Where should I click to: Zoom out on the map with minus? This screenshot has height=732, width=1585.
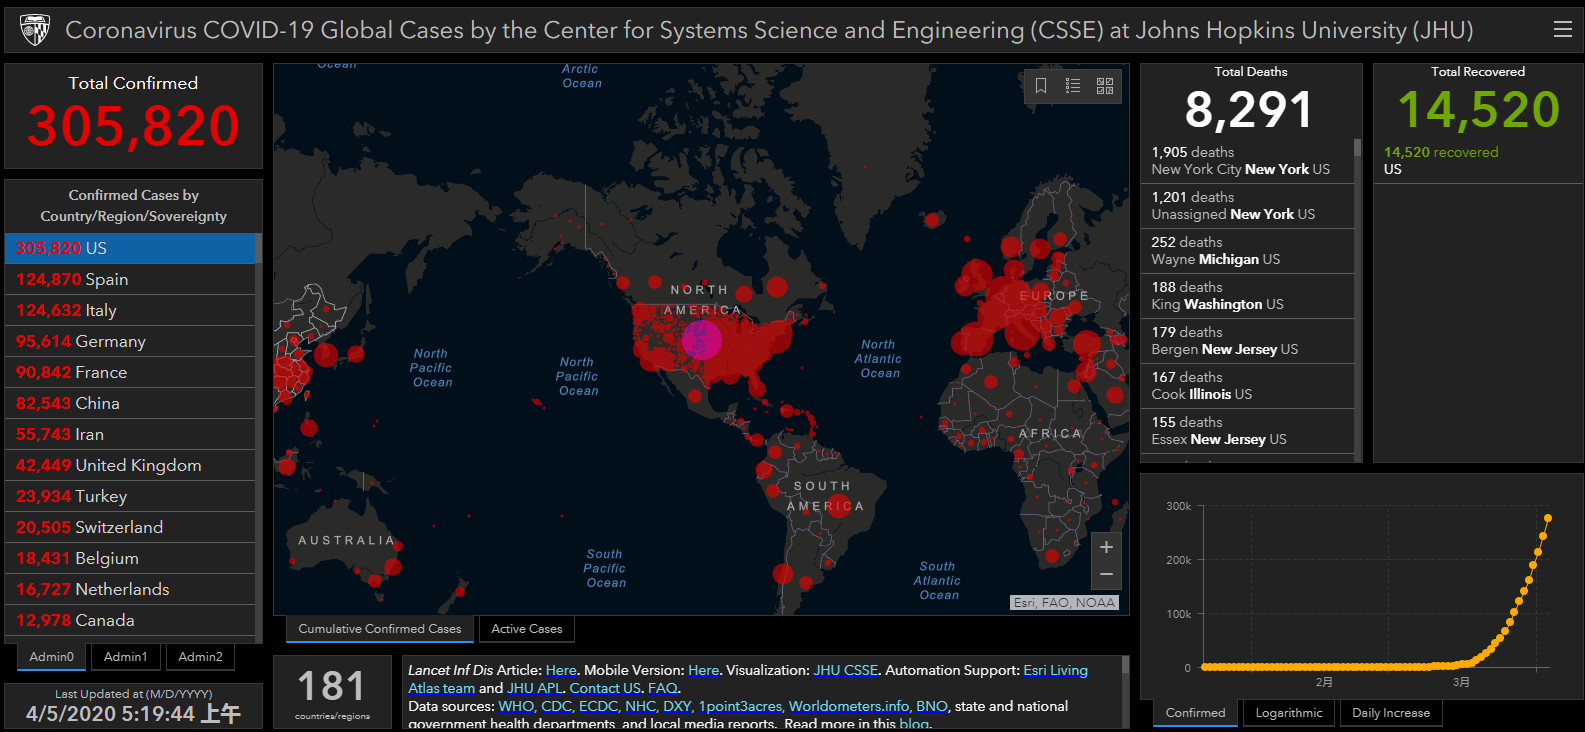pos(1106,574)
